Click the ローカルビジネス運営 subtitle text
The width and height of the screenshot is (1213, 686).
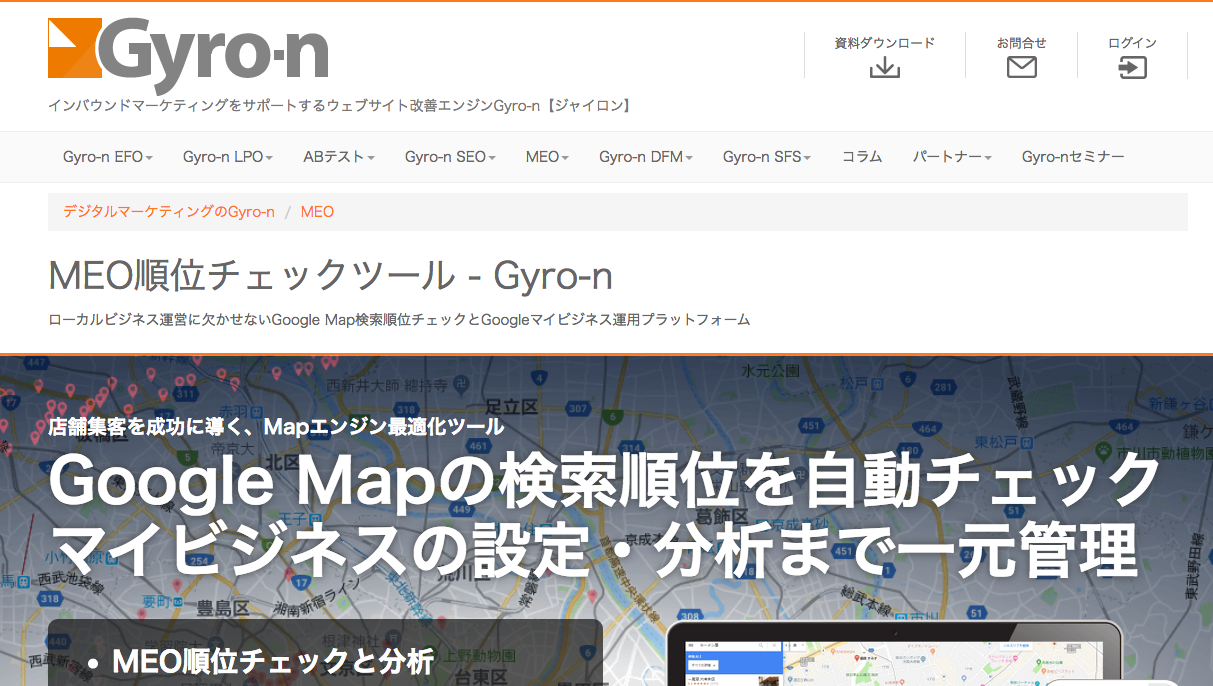[399, 320]
